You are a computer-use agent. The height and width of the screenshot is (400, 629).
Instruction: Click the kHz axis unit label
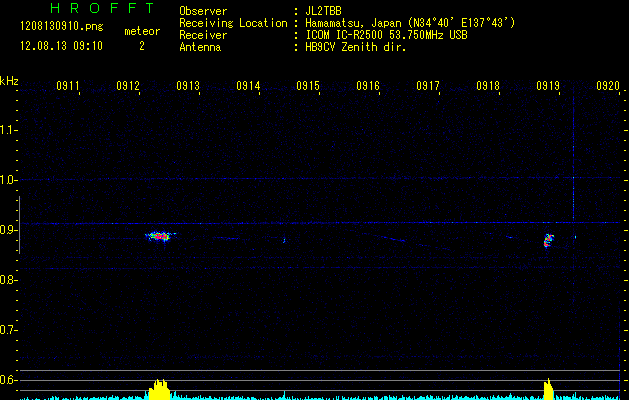(x=9, y=80)
